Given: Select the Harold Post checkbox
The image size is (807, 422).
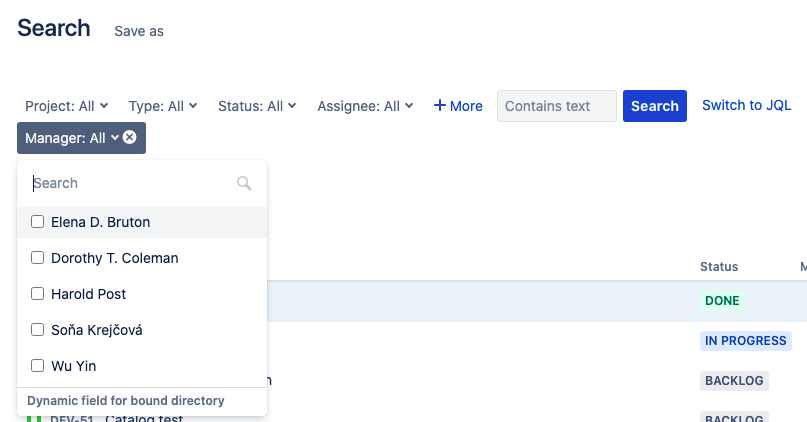Looking at the screenshot, I should [38, 294].
